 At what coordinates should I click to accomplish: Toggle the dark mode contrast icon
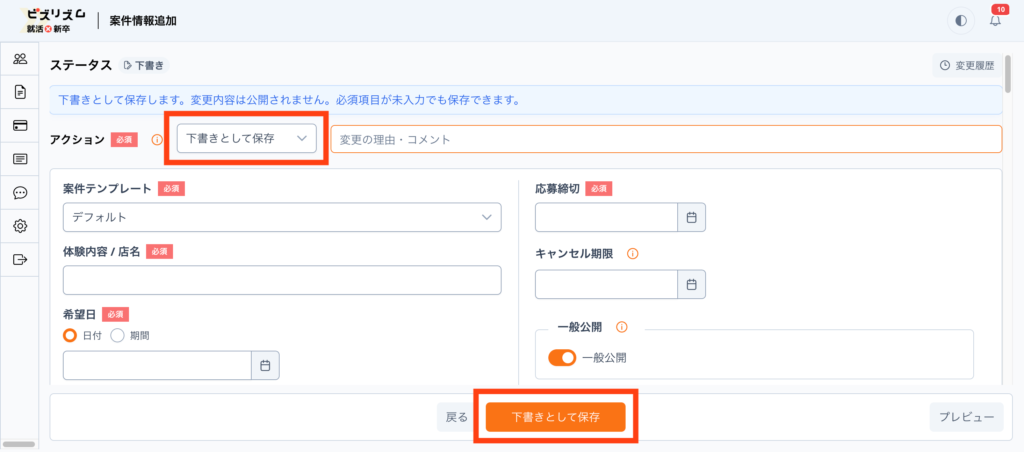pyautogui.click(x=961, y=20)
